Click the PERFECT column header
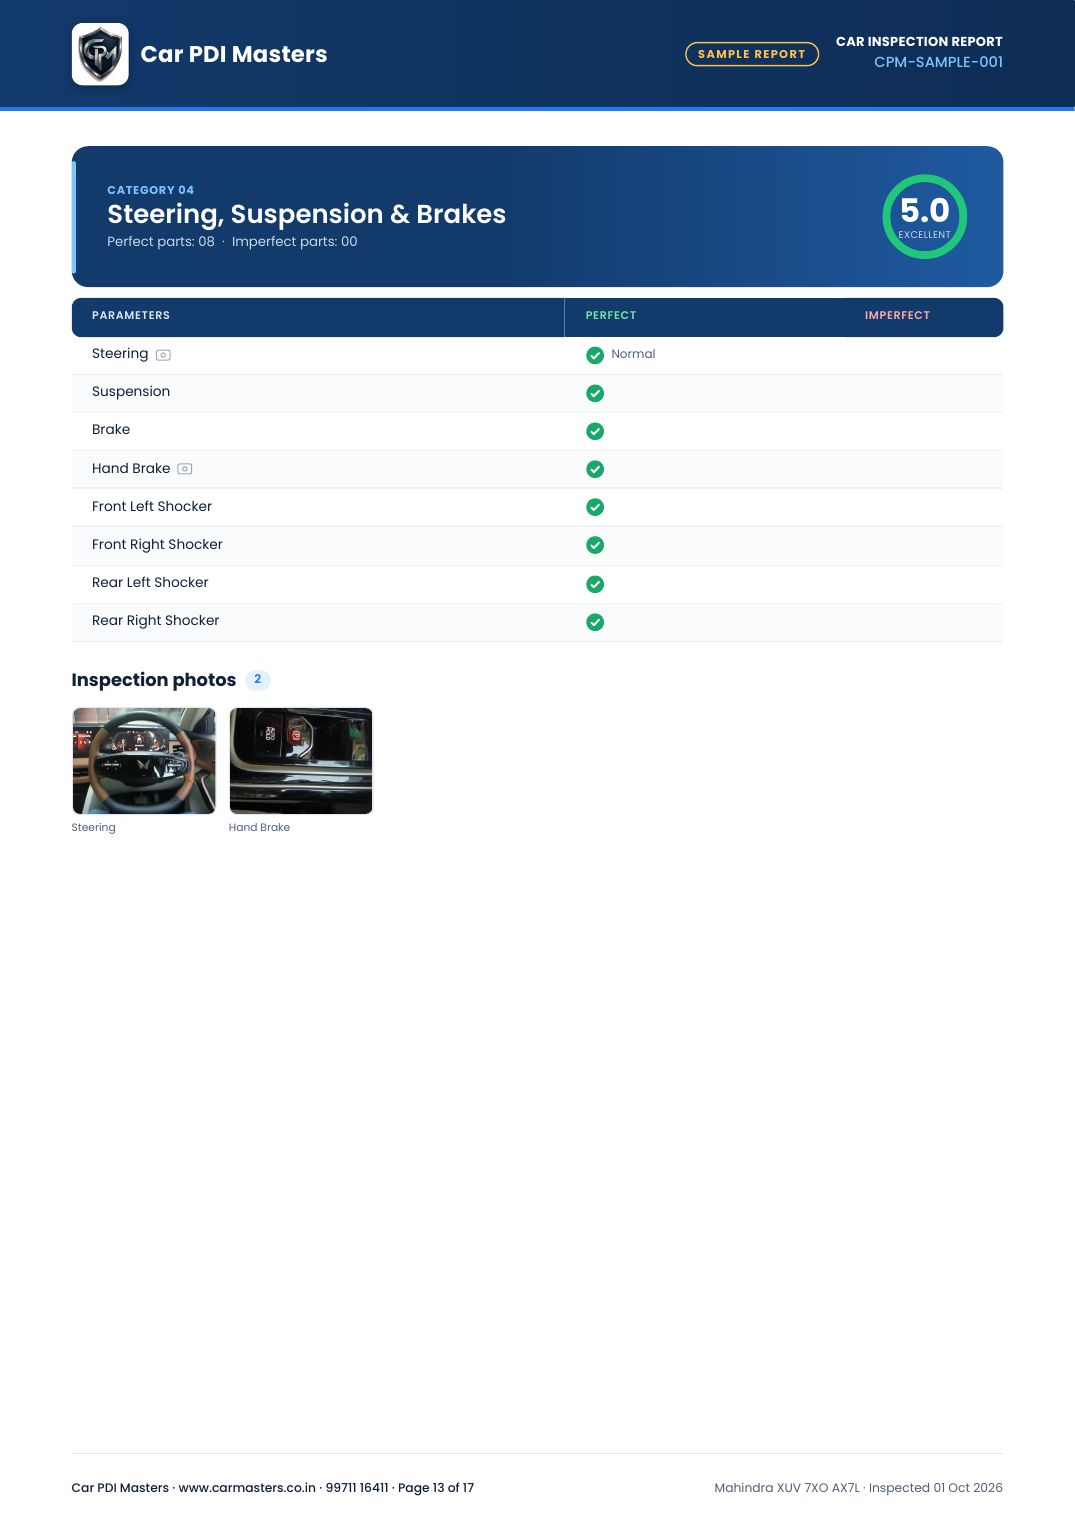 [x=611, y=315]
